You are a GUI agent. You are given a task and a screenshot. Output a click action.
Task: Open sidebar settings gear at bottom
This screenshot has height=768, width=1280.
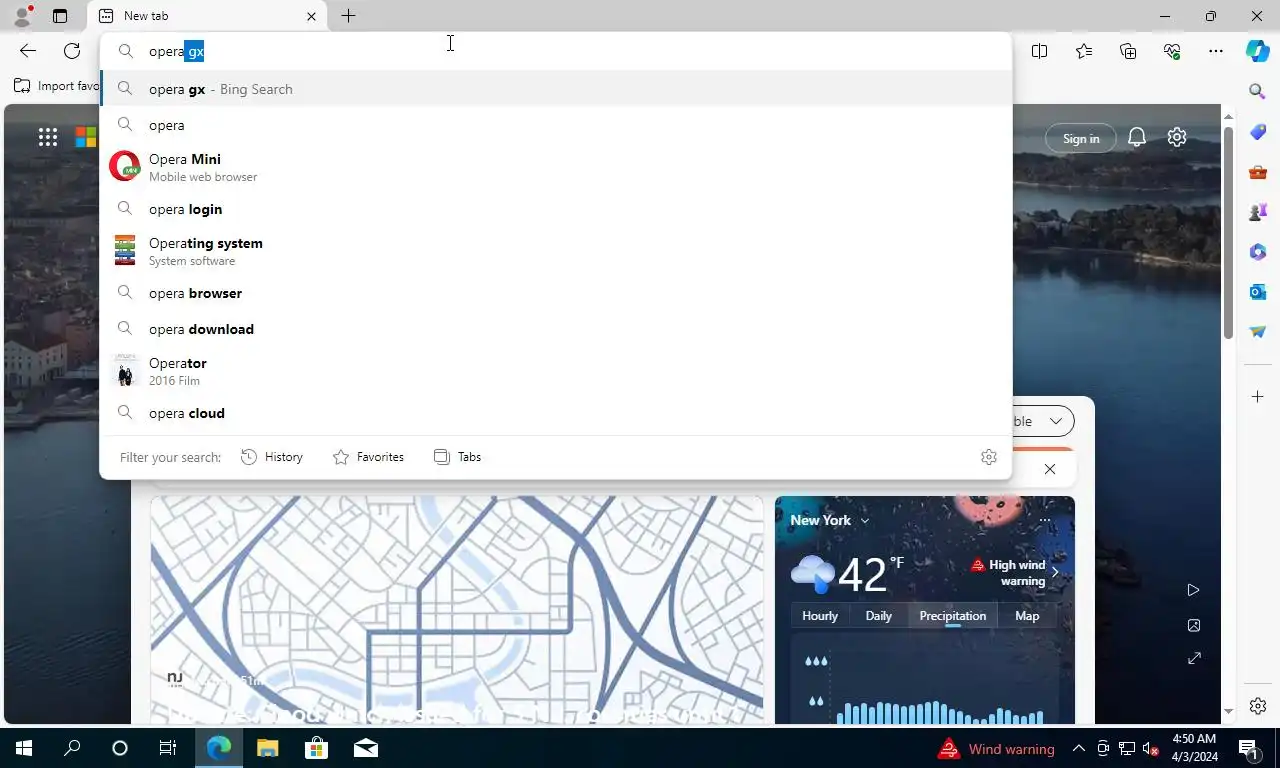coord(1258,706)
